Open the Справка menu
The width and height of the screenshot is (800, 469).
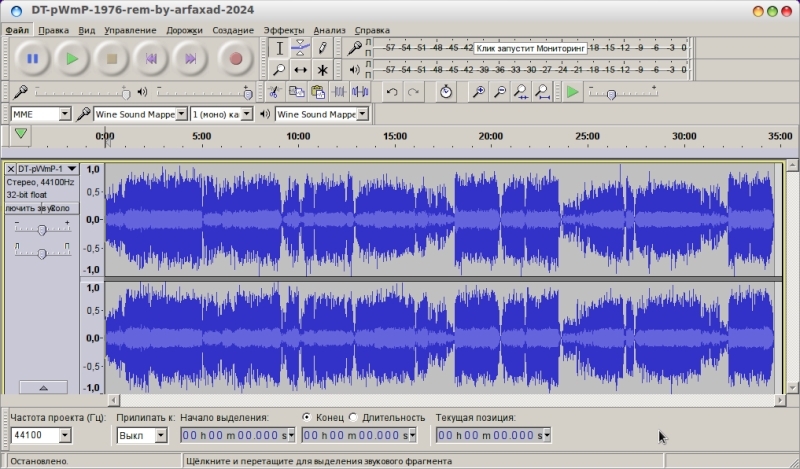pos(372,30)
